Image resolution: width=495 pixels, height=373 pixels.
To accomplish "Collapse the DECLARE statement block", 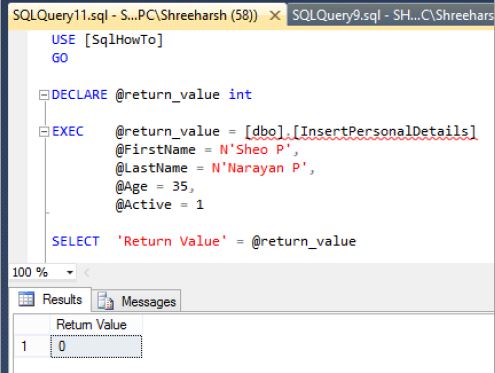I will coord(44,95).
